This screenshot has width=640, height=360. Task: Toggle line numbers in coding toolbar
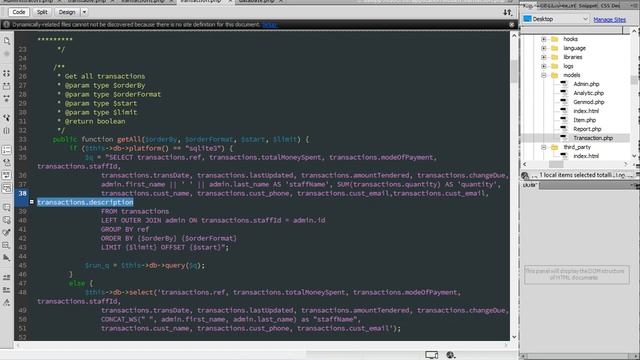[x=7, y=150]
